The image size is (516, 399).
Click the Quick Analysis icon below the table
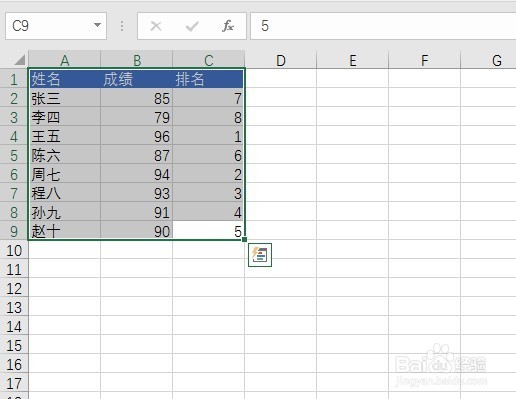(x=260, y=255)
